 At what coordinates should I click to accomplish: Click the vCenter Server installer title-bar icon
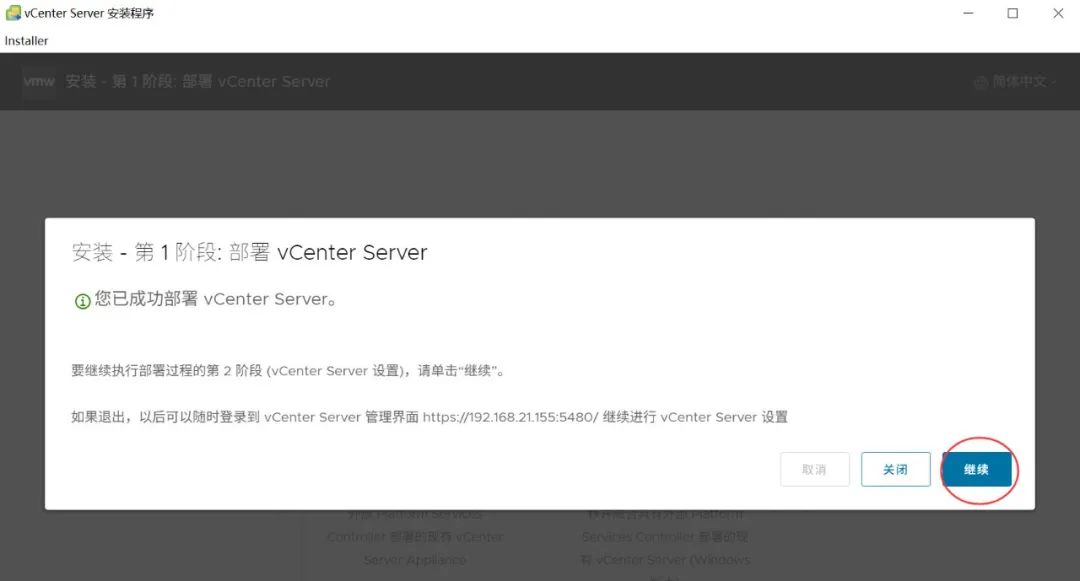pos(12,13)
